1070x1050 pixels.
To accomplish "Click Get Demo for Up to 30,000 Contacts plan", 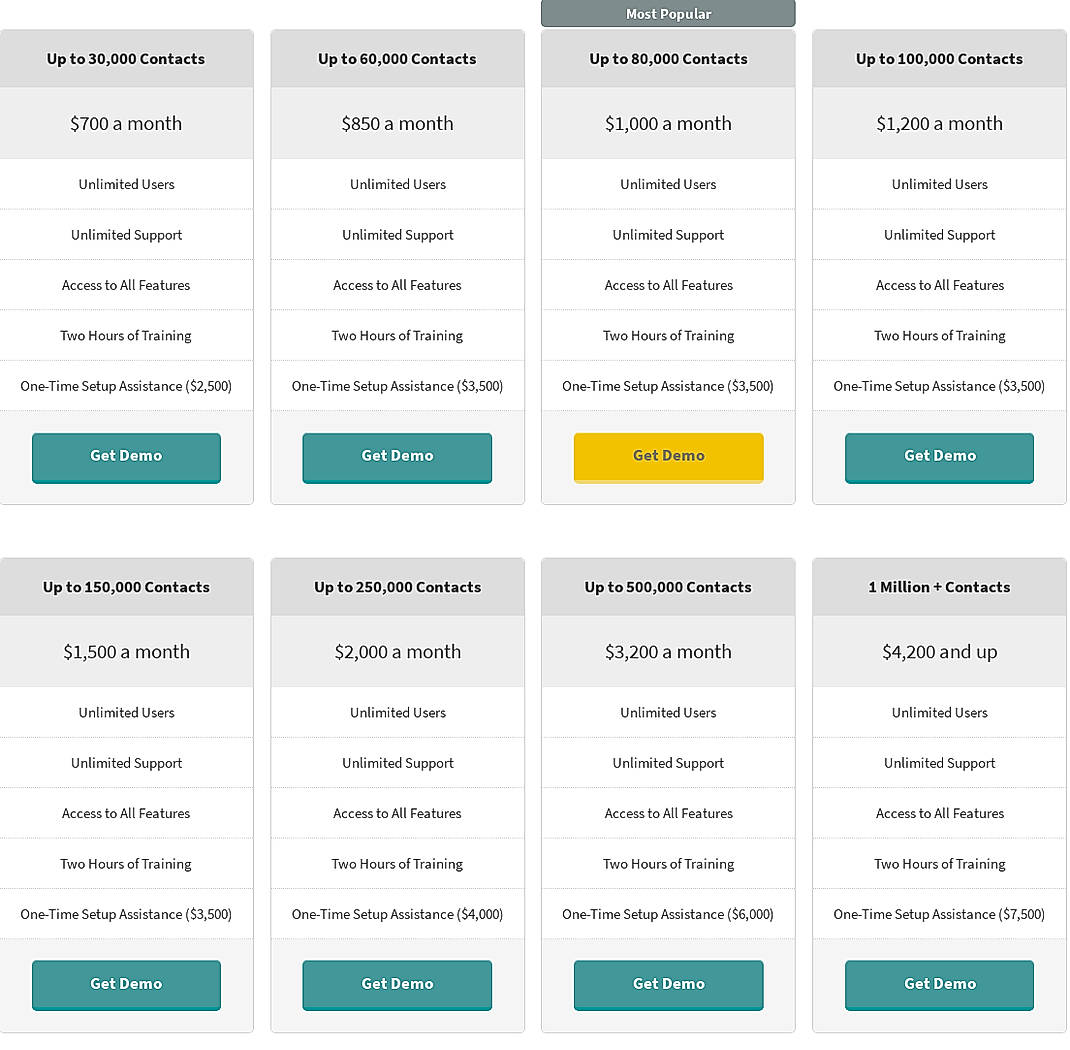I will tap(126, 456).
